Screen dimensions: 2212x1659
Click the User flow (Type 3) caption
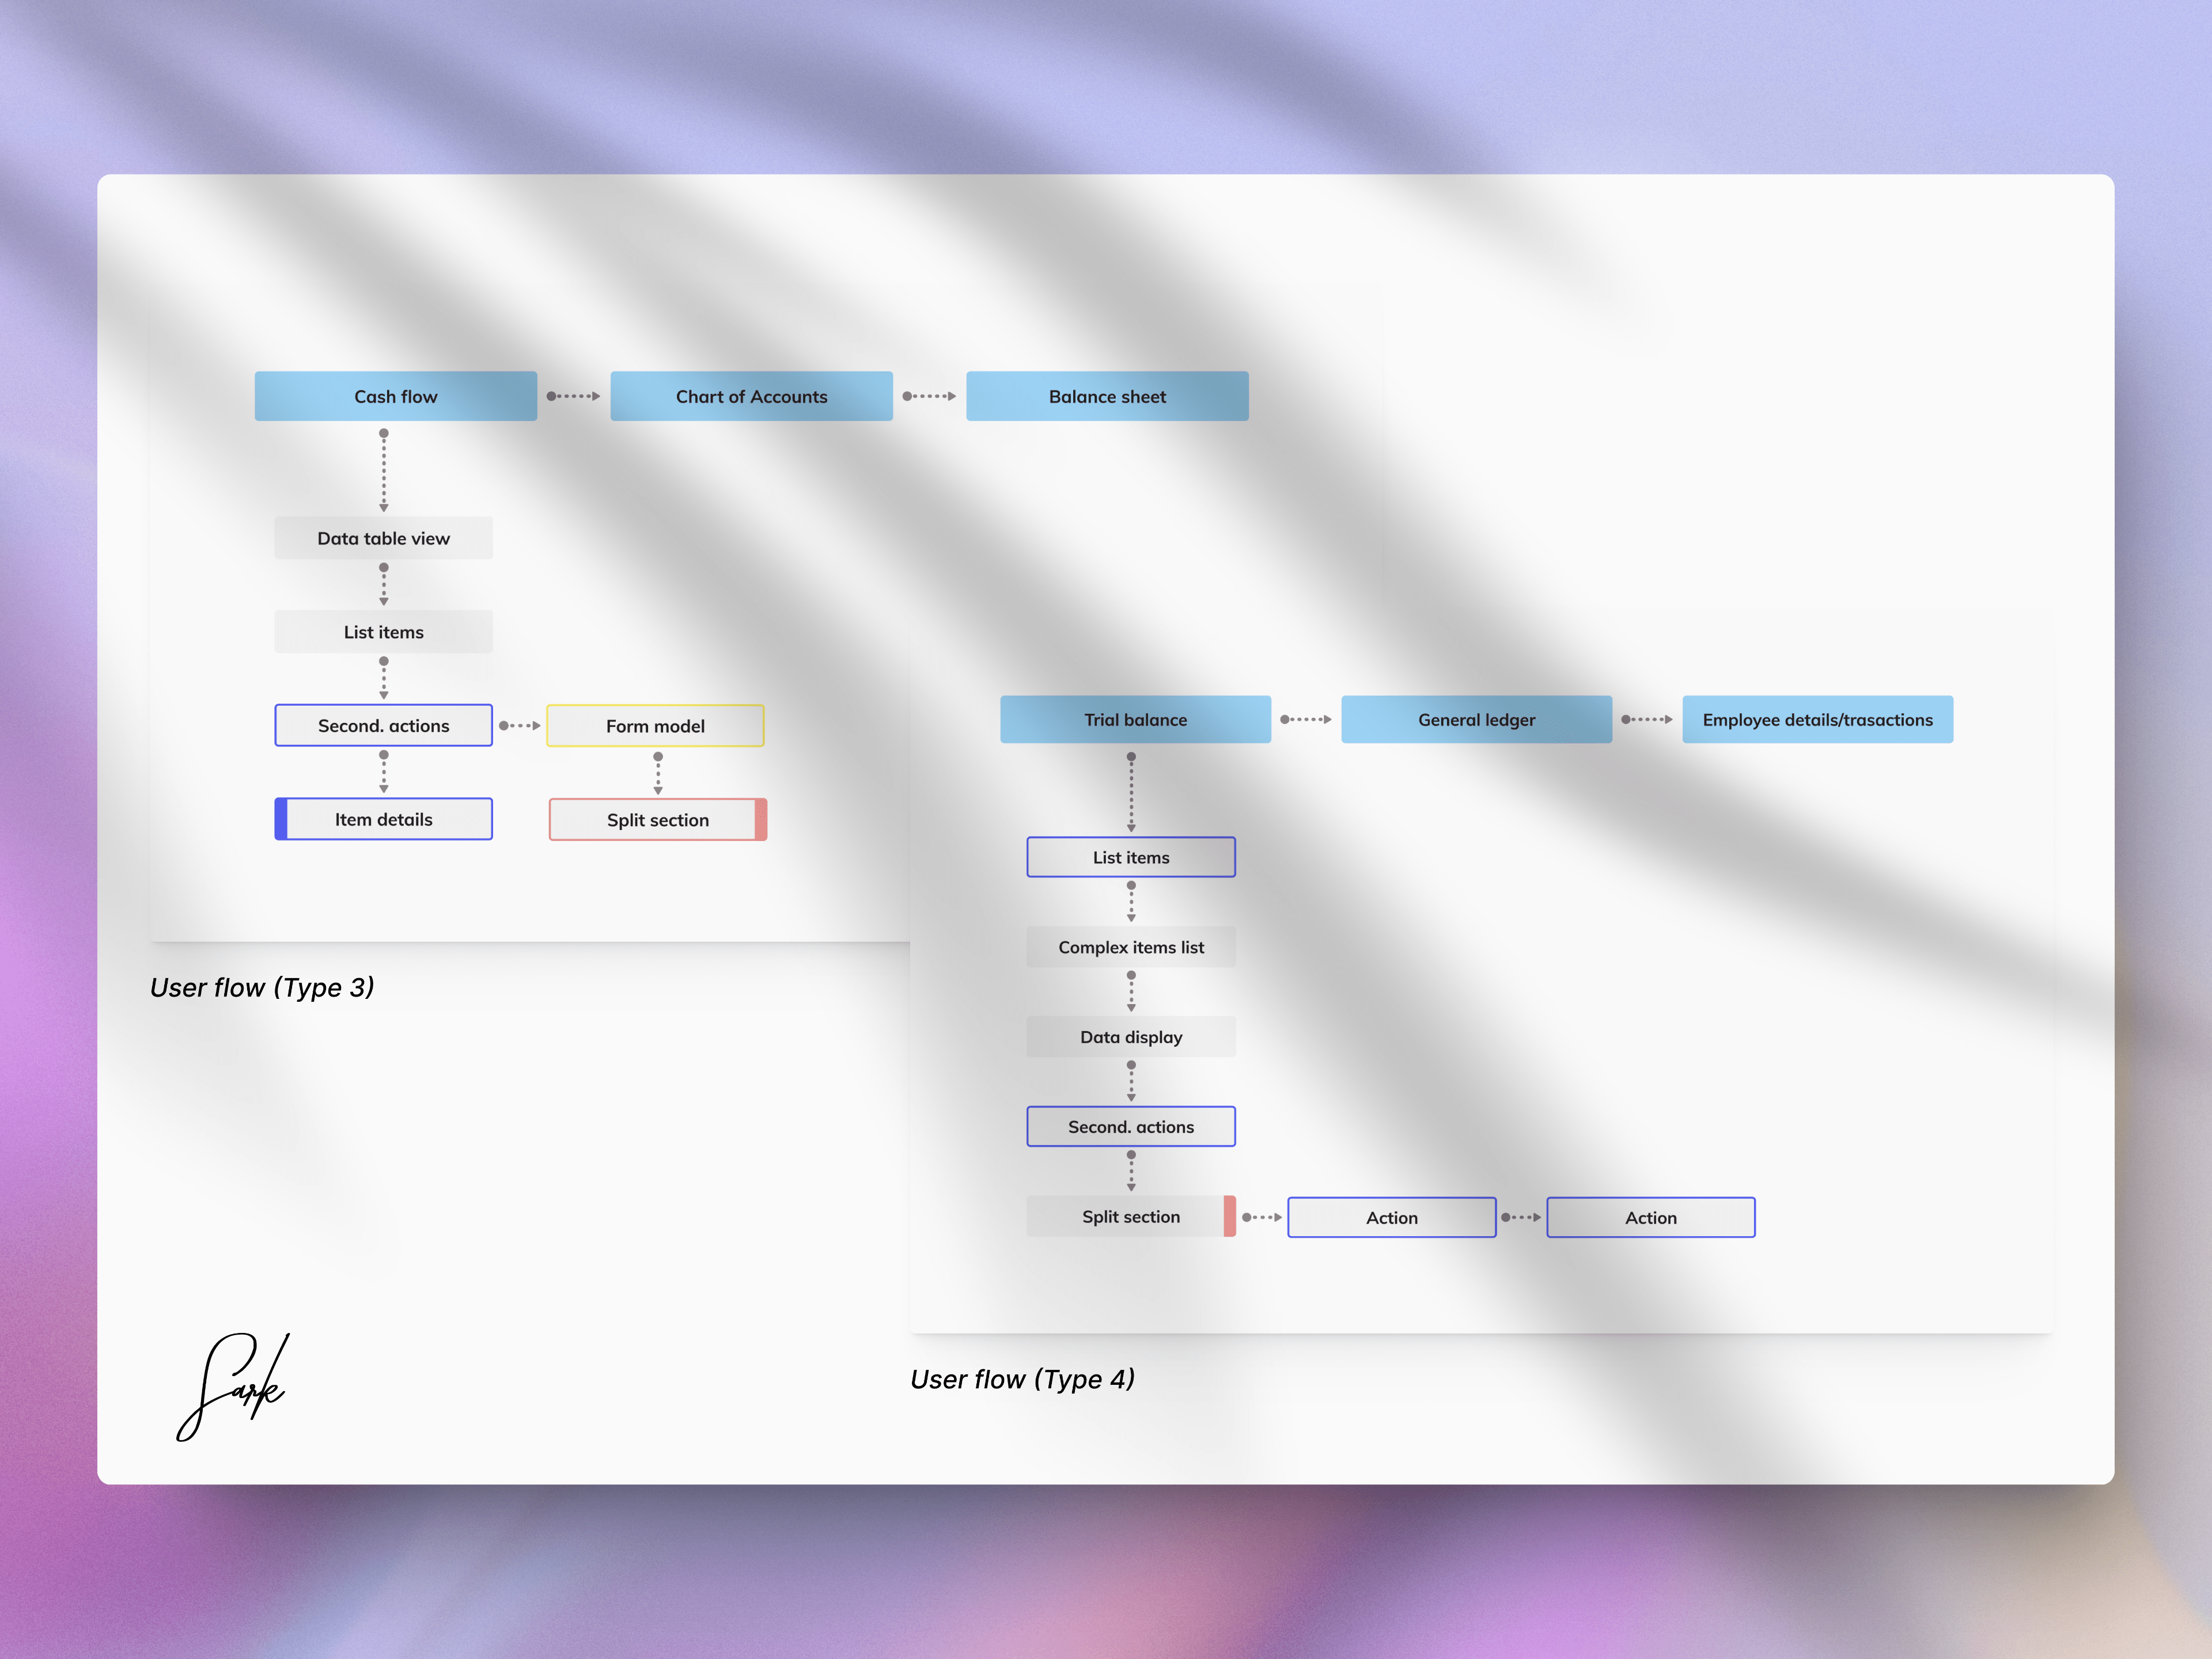(x=262, y=988)
